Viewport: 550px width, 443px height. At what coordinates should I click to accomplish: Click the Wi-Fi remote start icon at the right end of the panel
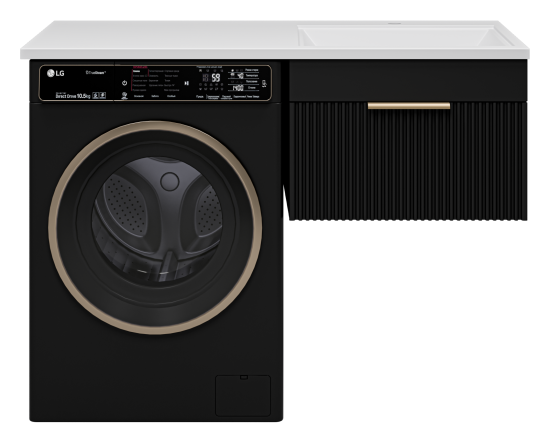pos(264,83)
